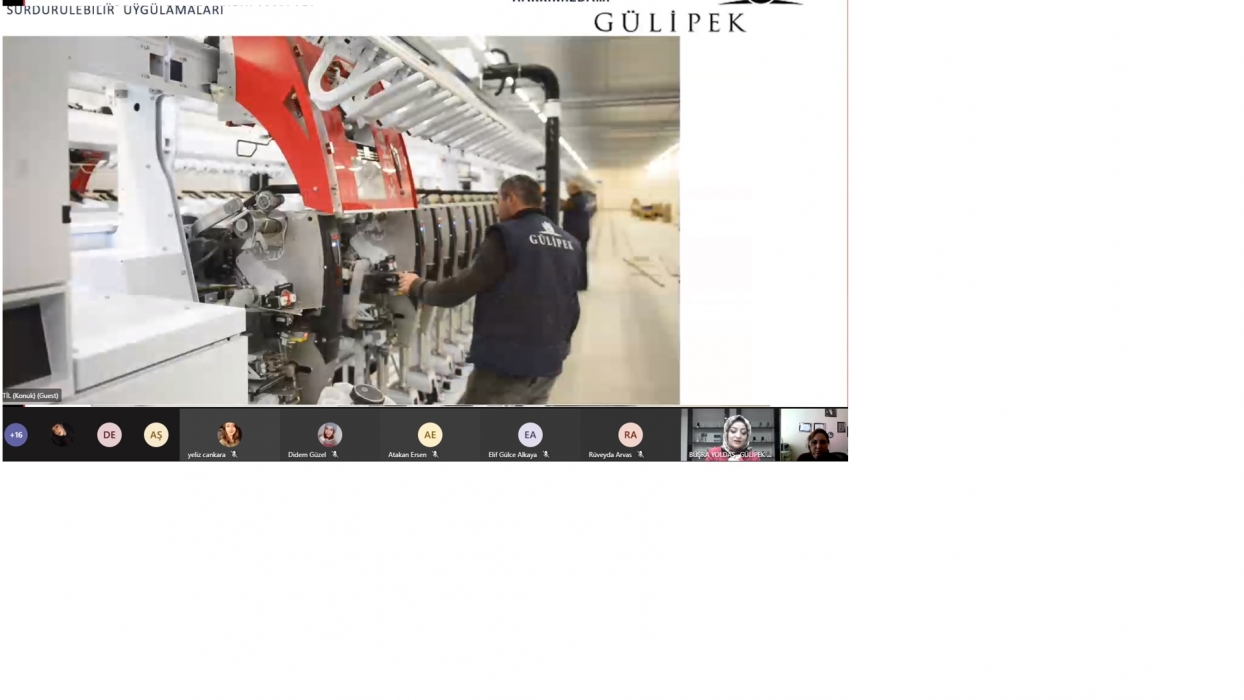This screenshot has height=700, width=1244.
Task: Click the dark-haired participant photo beside +16
Action: point(62,434)
